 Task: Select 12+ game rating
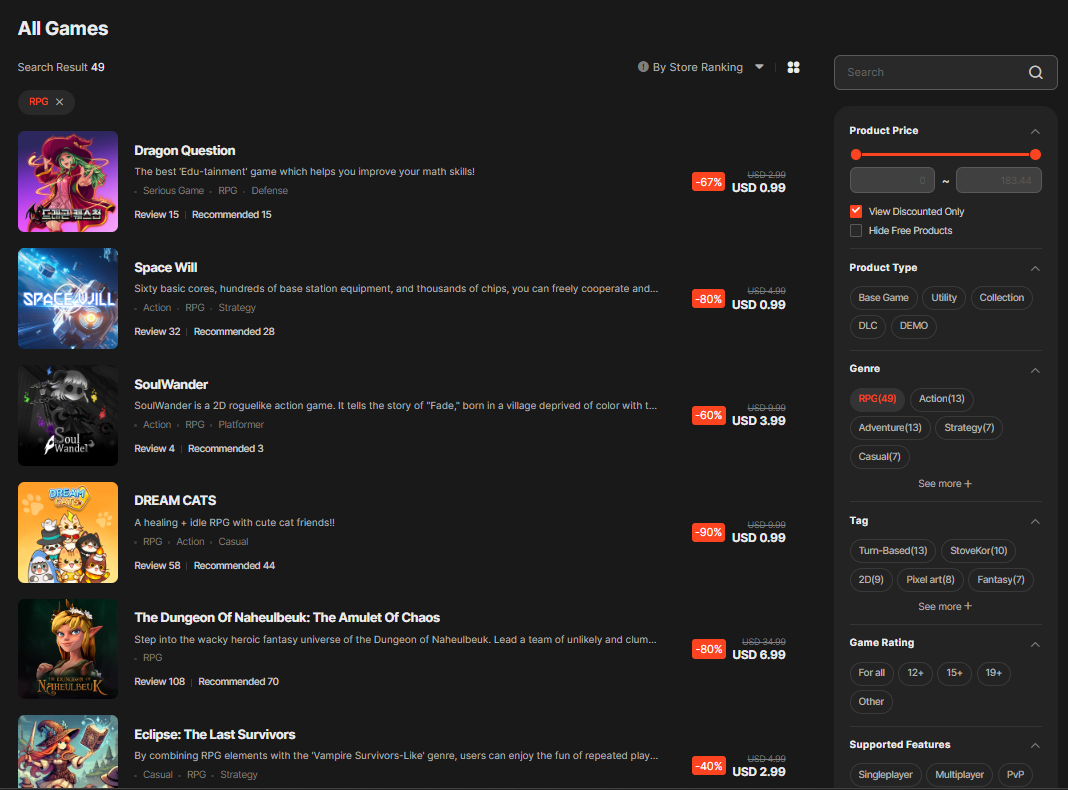point(915,673)
